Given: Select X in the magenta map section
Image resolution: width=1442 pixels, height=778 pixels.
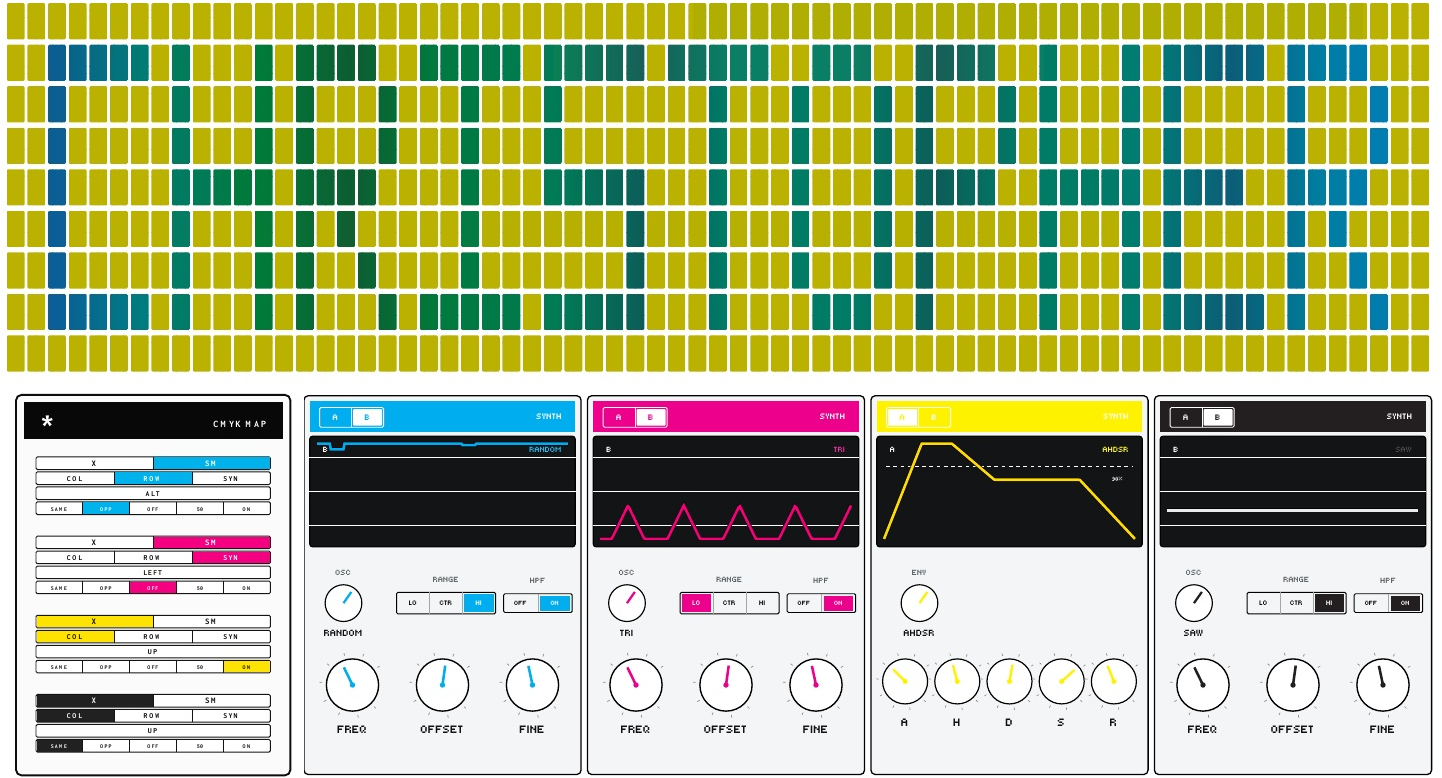Looking at the screenshot, I should (x=94, y=542).
